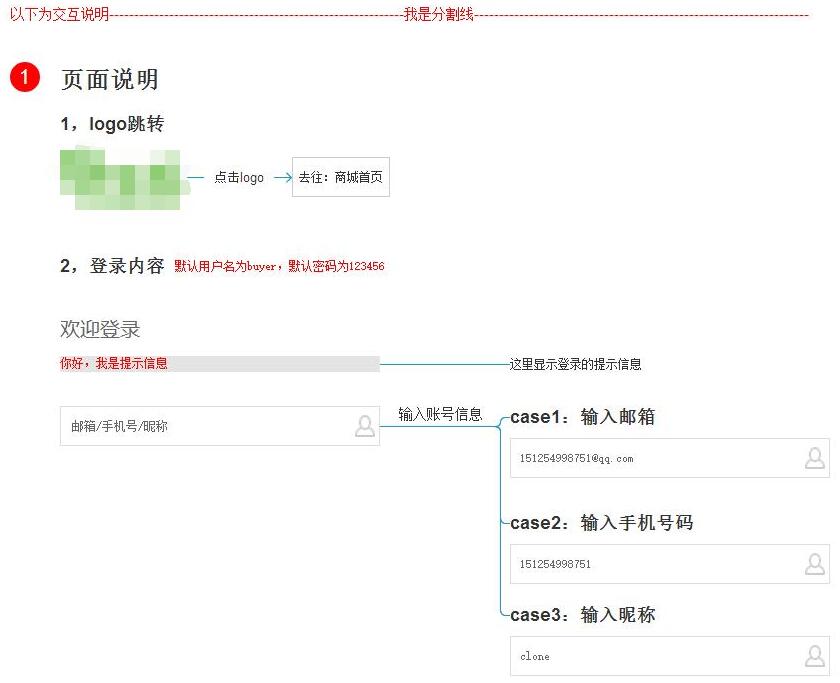
Task: Click the 我是分割线 divider text
Action: [x=438, y=14]
